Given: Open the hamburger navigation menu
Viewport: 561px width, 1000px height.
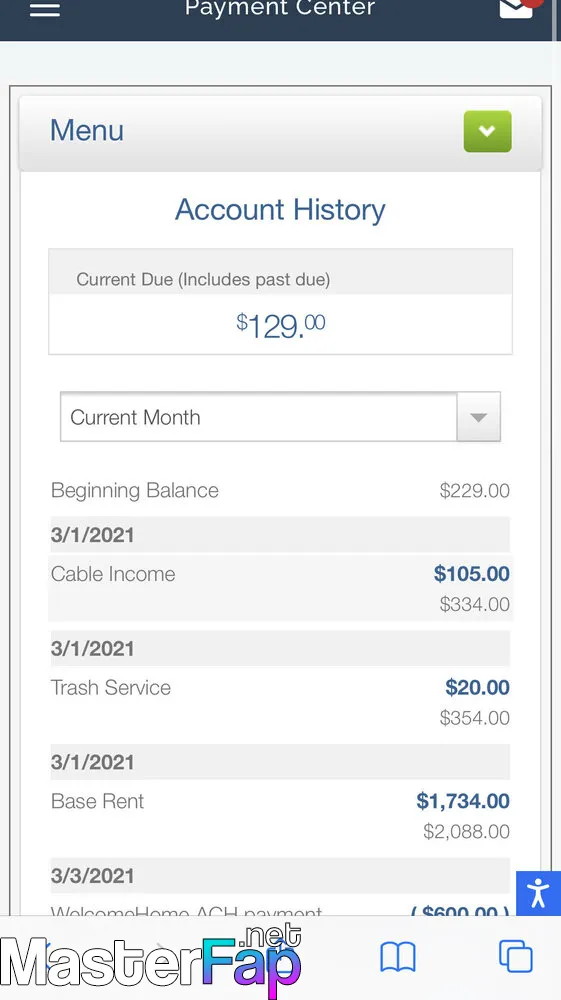Looking at the screenshot, I should point(45,9).
